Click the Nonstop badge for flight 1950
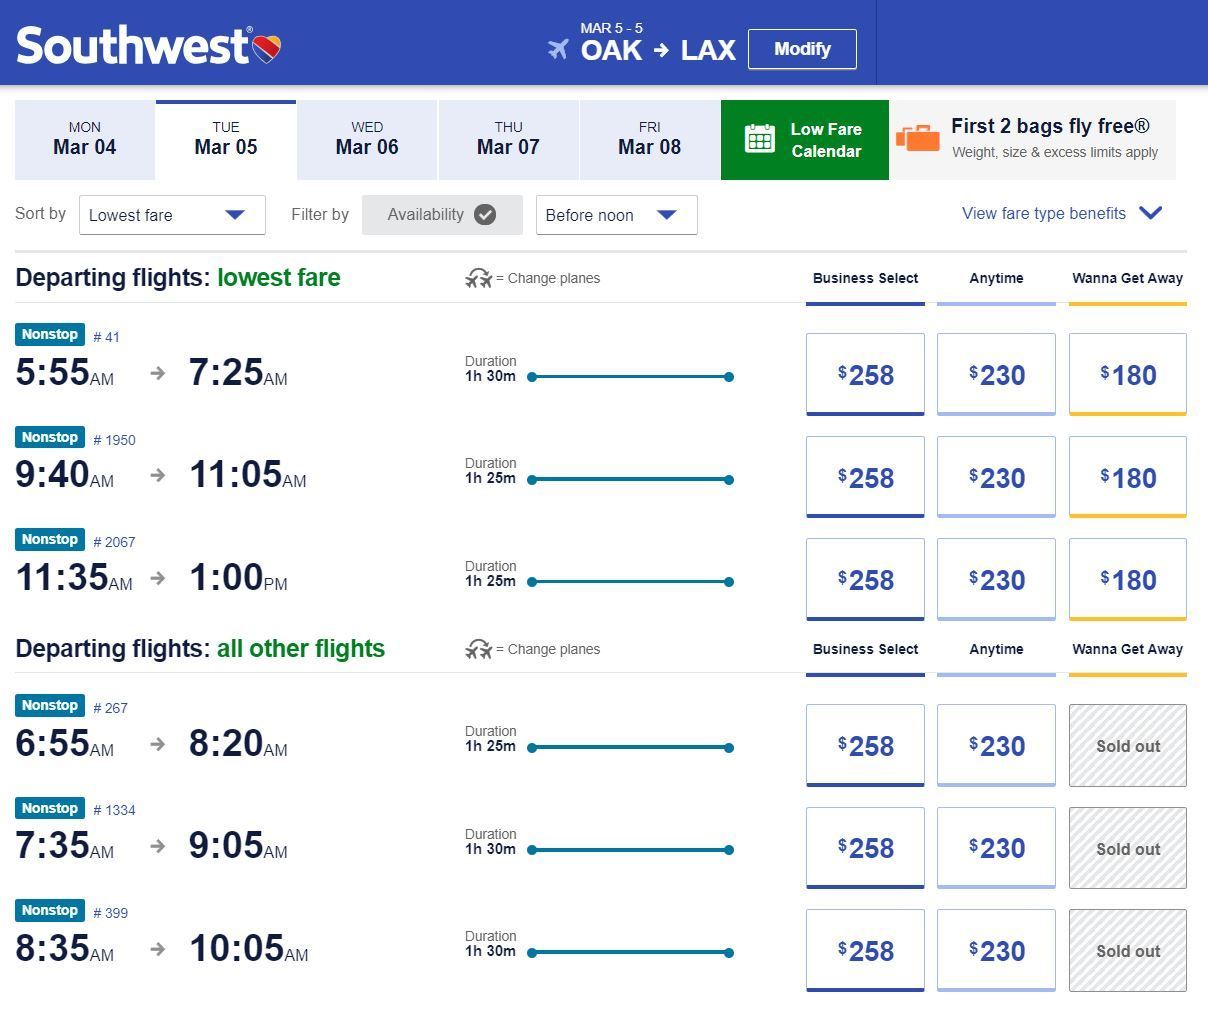1208x1011 pixels. coord(50,437)
